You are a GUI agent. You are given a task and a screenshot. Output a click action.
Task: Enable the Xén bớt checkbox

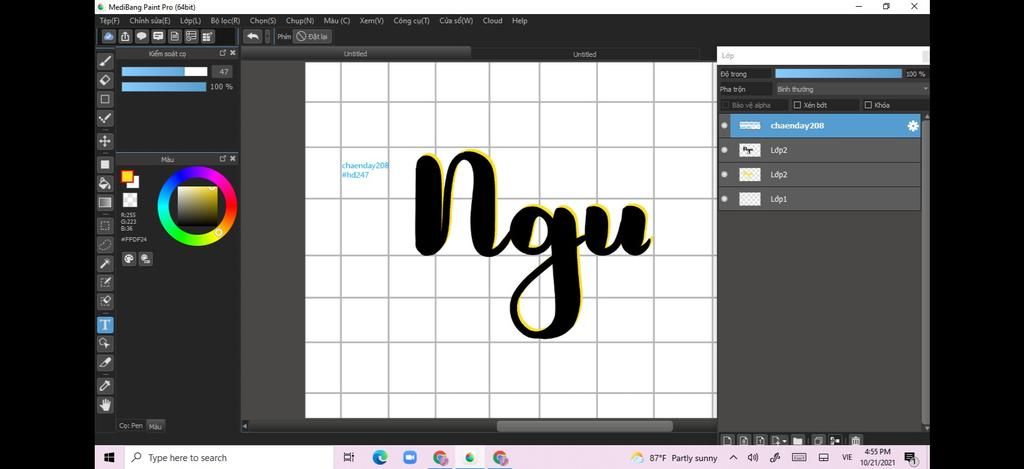click(x=797, y=105)
